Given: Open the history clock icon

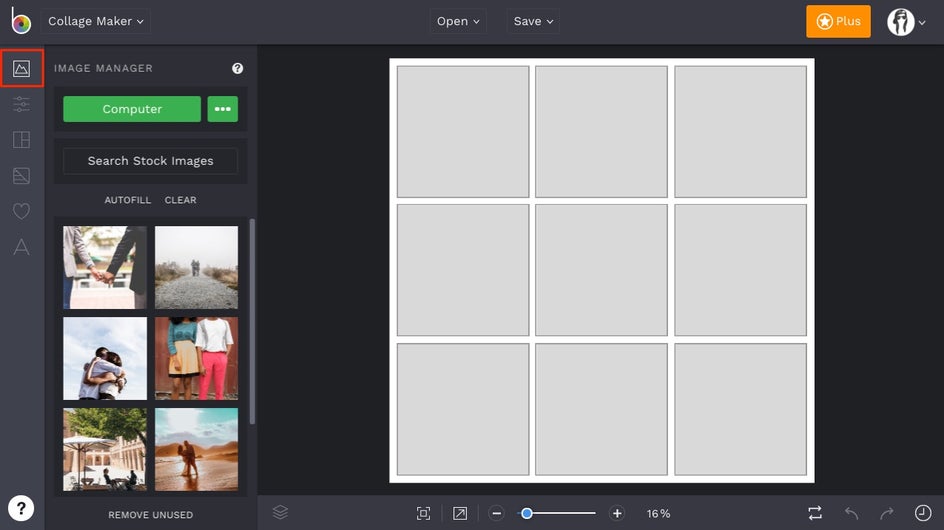Looking at the screenshot, I should (x=923, y=513).
